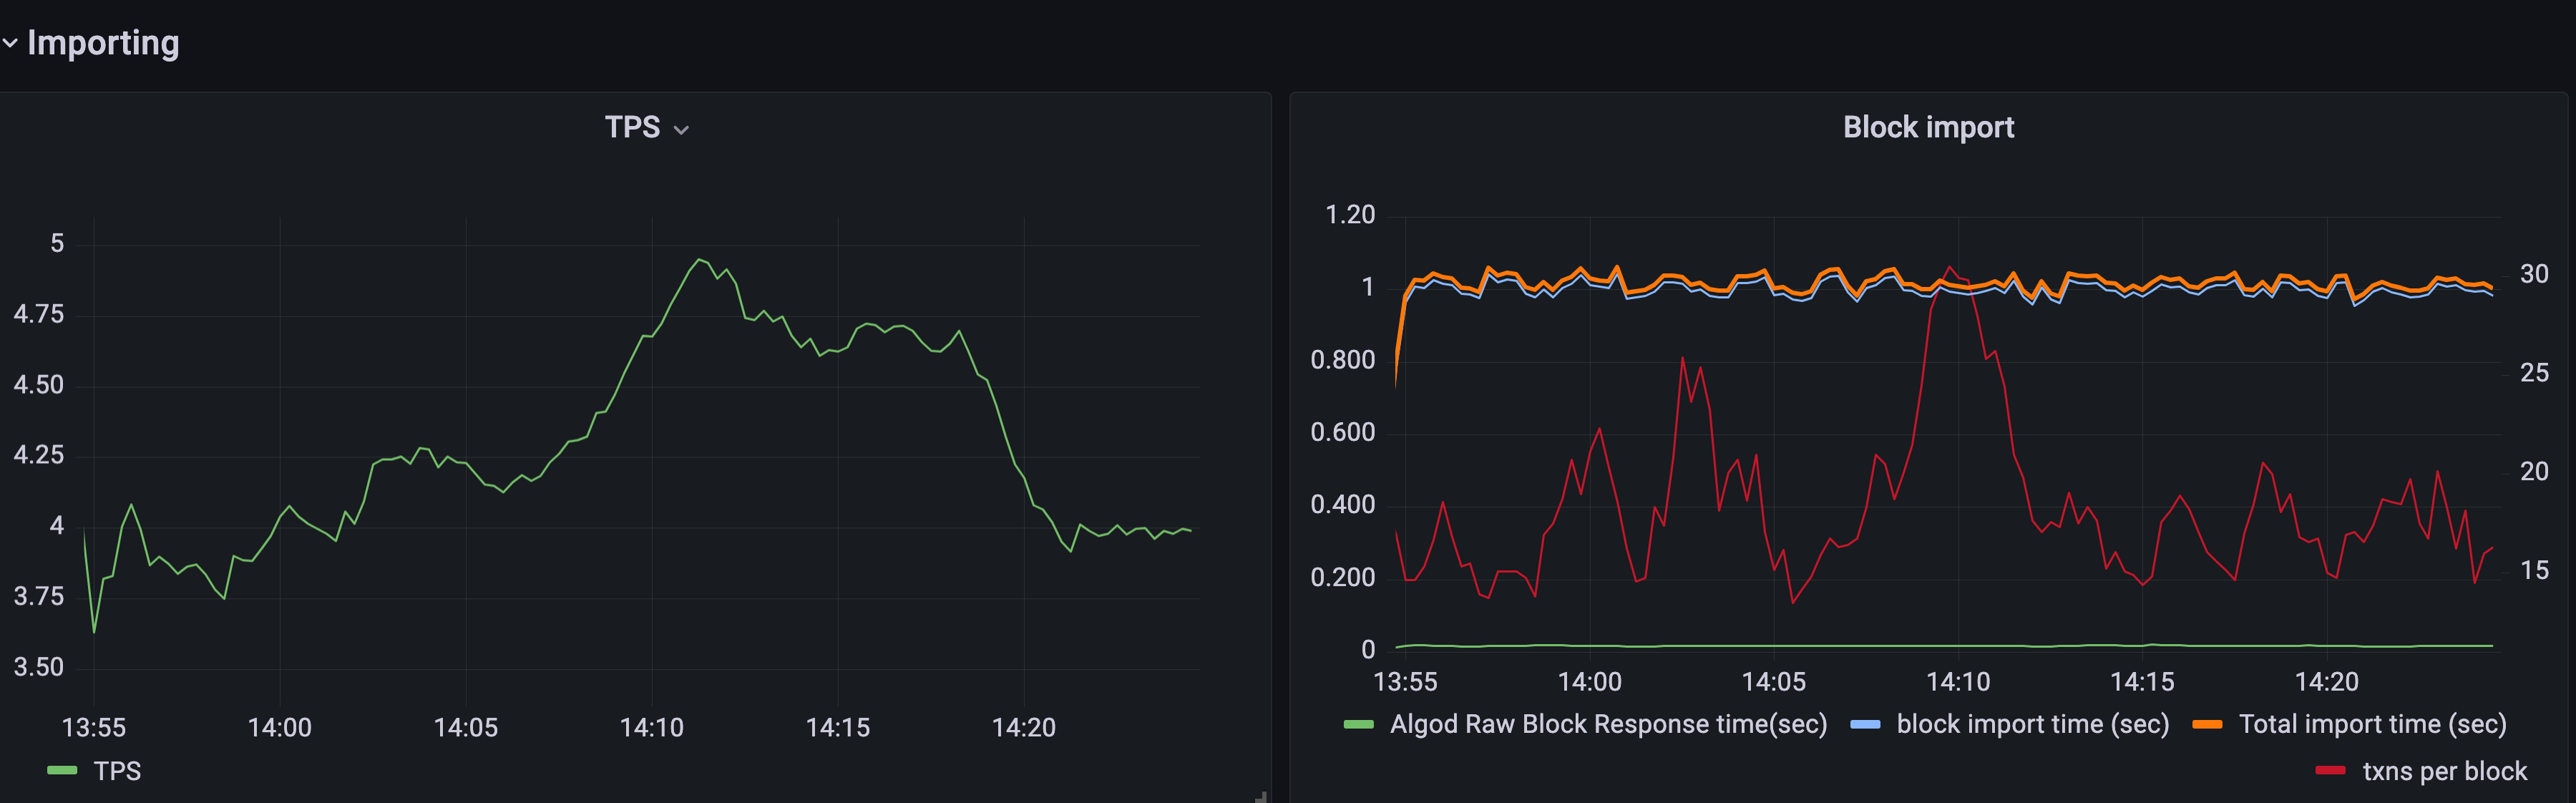Open the TPS panel title dropdown arrow

[682, 130]
